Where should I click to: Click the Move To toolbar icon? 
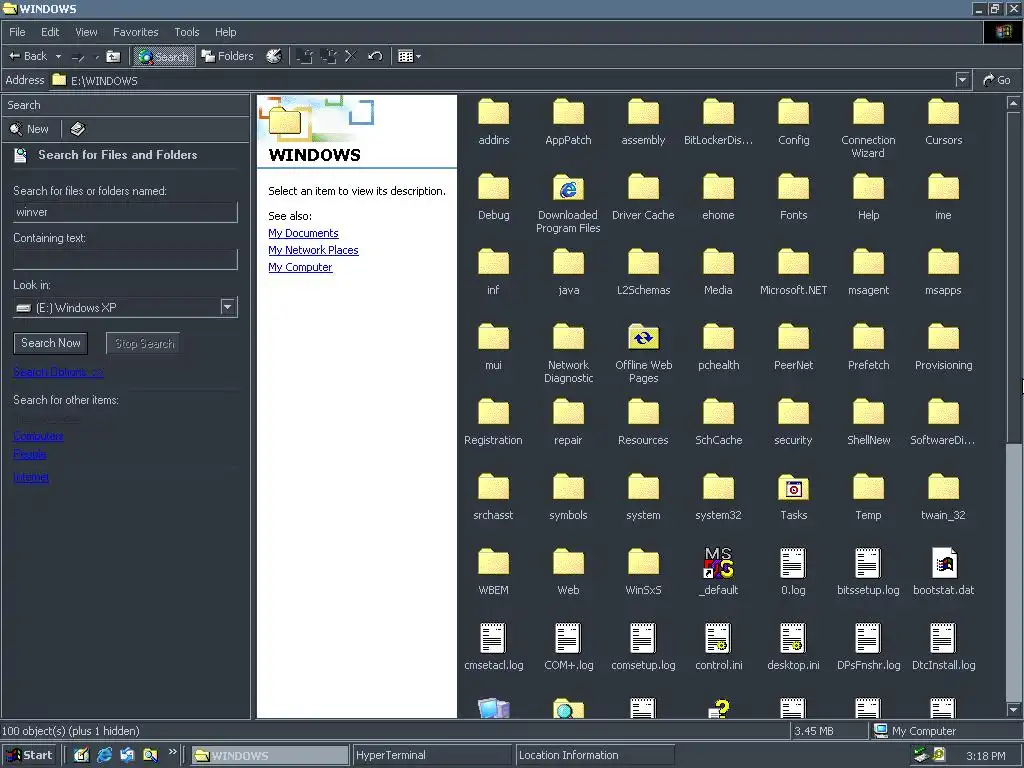click(x=304, y=56)
